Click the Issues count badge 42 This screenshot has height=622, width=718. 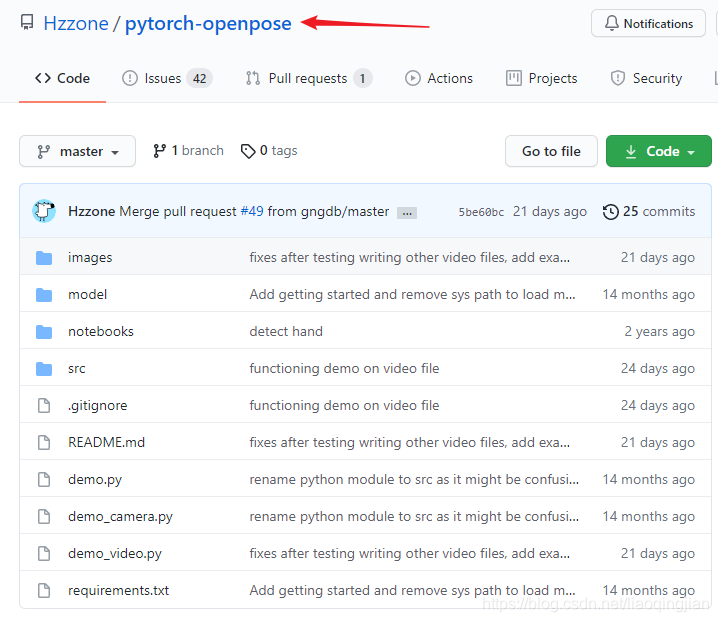coord(199,79)
